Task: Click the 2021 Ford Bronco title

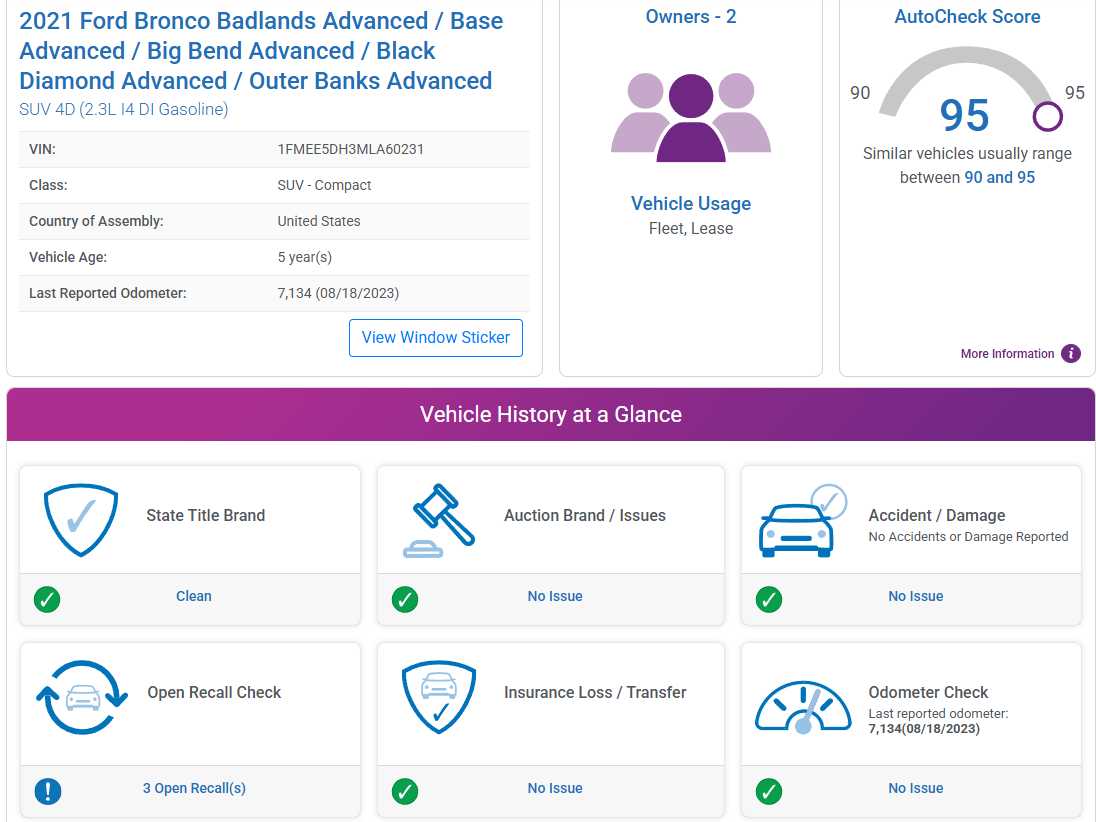Action: (x=261, y=51)
